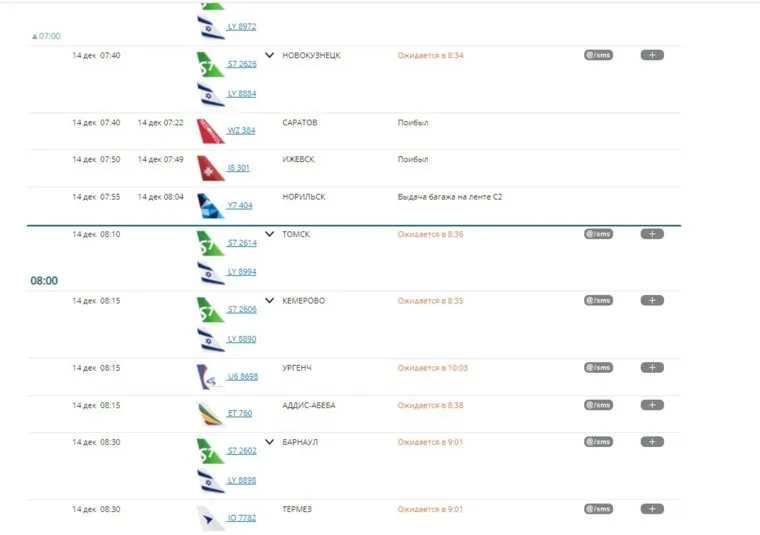Click Ethiopian Airlines logo beside ET 760
Image resolution: width=760 pixels, height=535 pixels.
point(210,413)
